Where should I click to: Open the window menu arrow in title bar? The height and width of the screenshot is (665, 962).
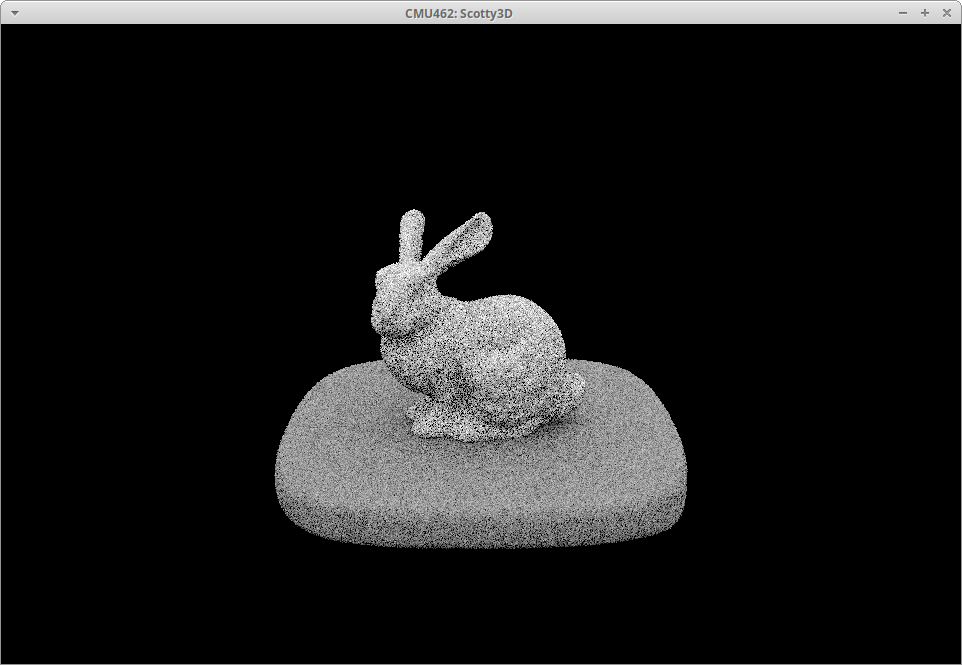coord(15,13)
